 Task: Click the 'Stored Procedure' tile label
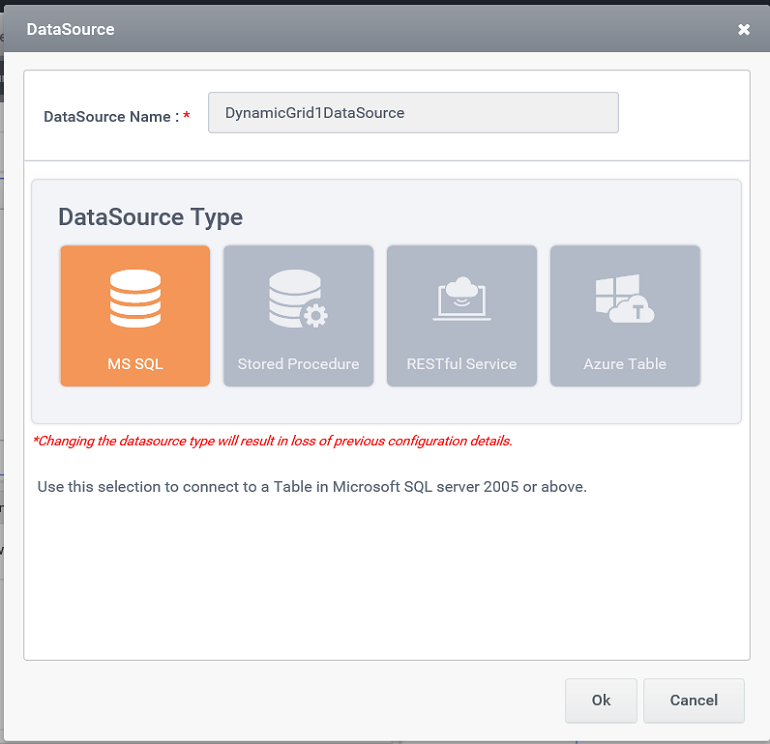(x=298, y=364)
